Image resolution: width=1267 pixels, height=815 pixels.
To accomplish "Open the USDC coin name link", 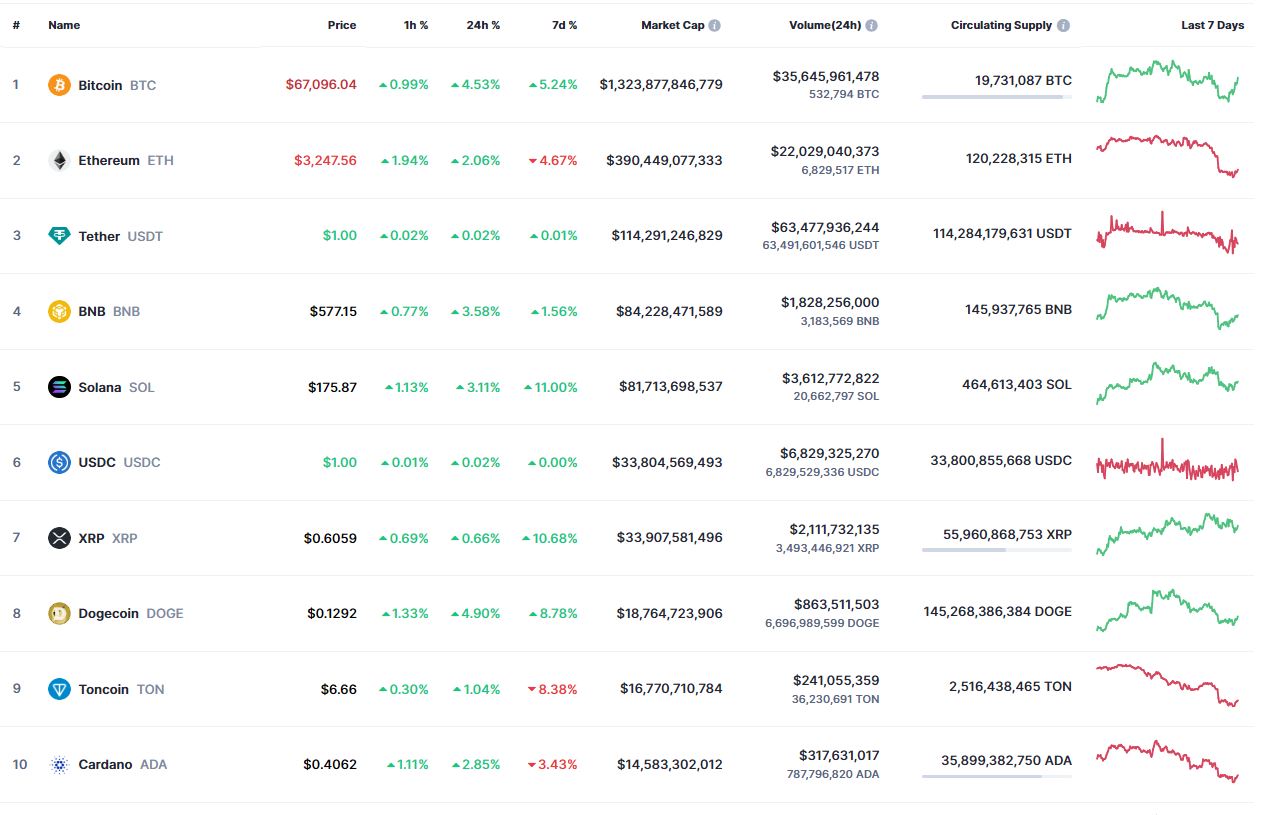I will [97, 462].
